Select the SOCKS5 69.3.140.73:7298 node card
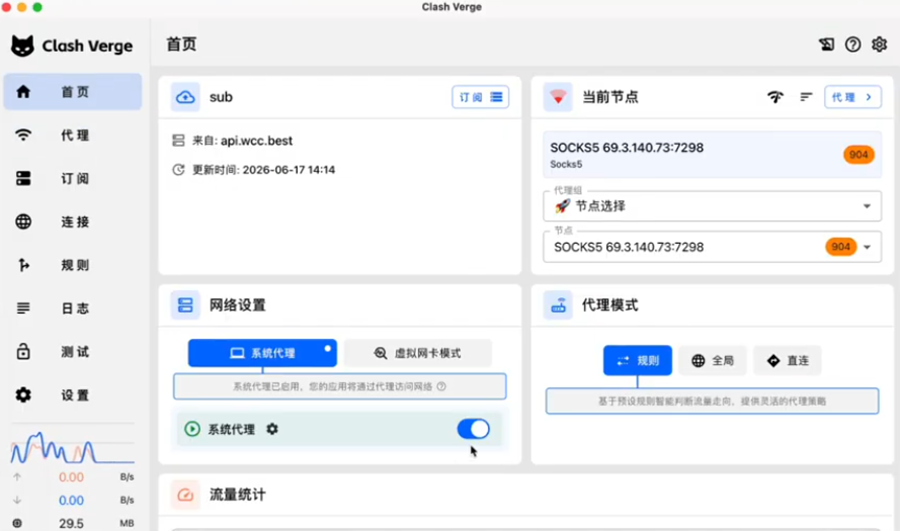Viewport: 900px width, 531px height. tap(712, 154)
